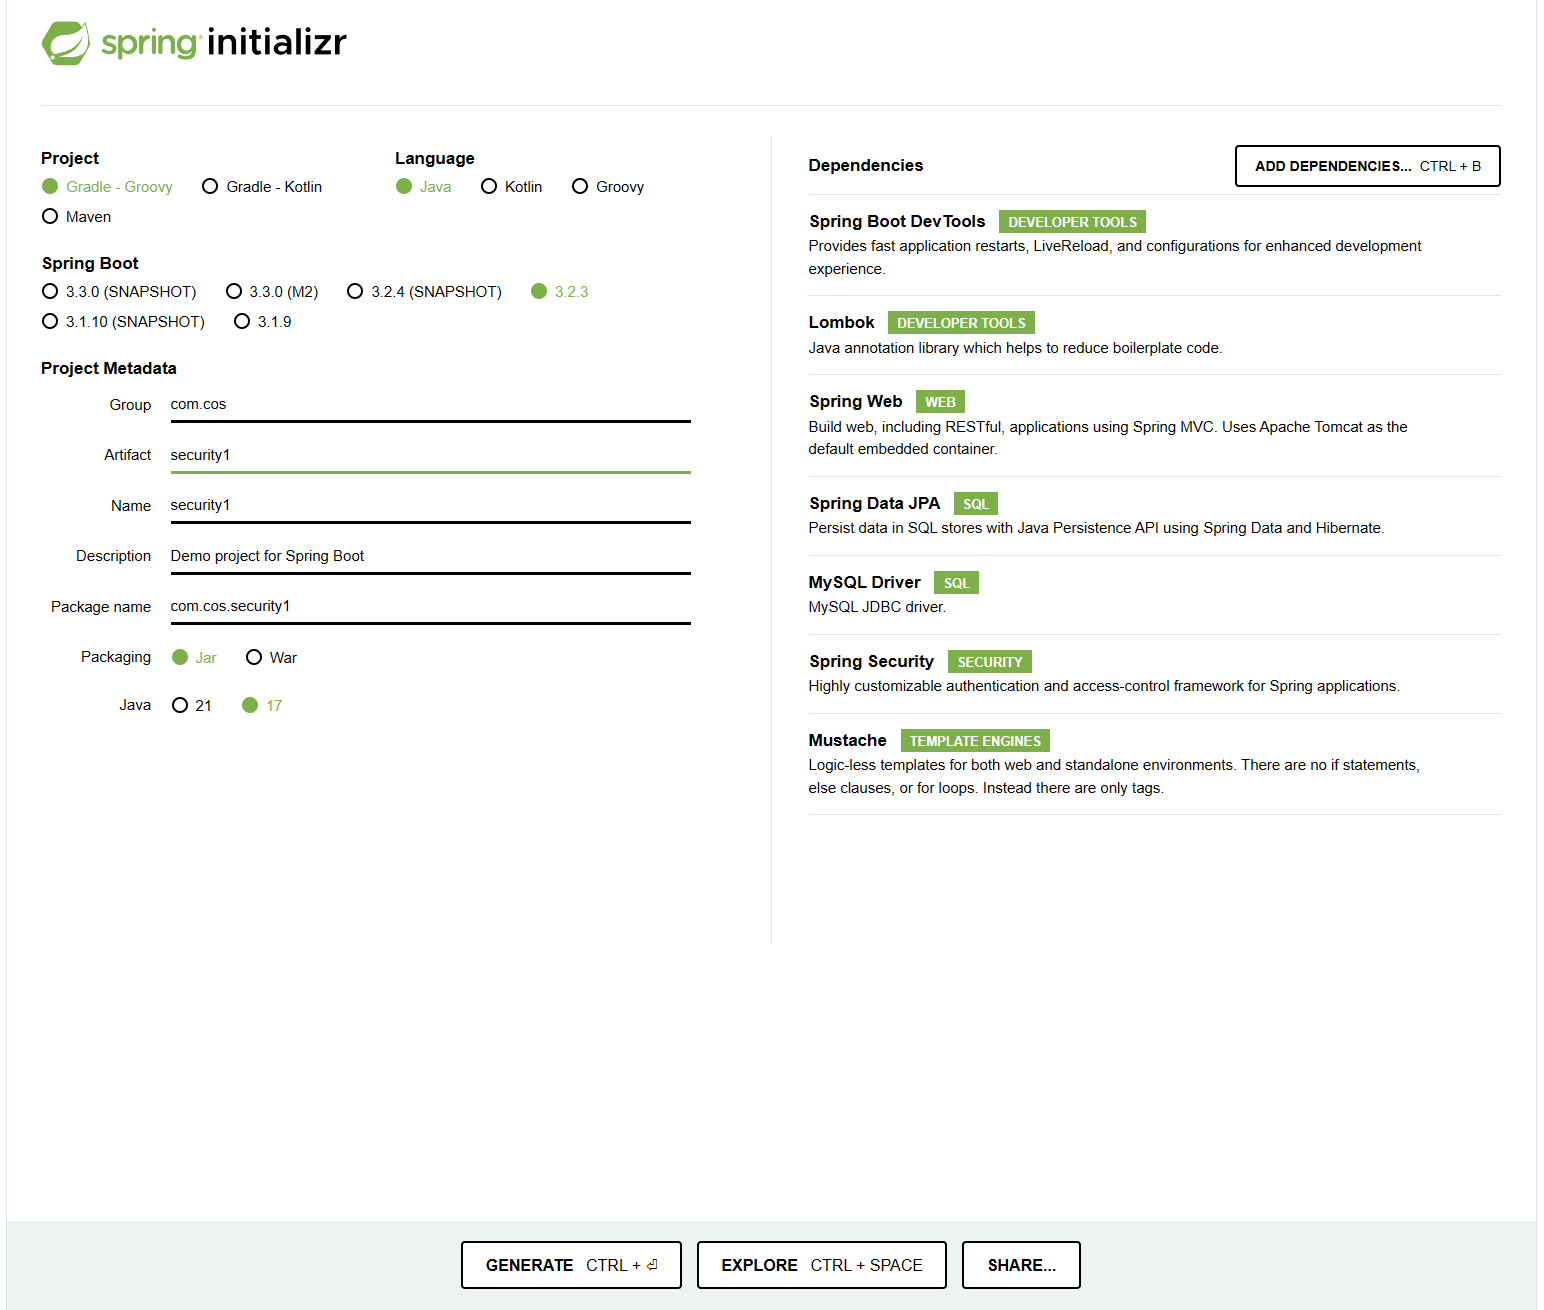Select Gradle - Kotlin project type
Screen dimensions: 1544x1310
coord(262,187)
